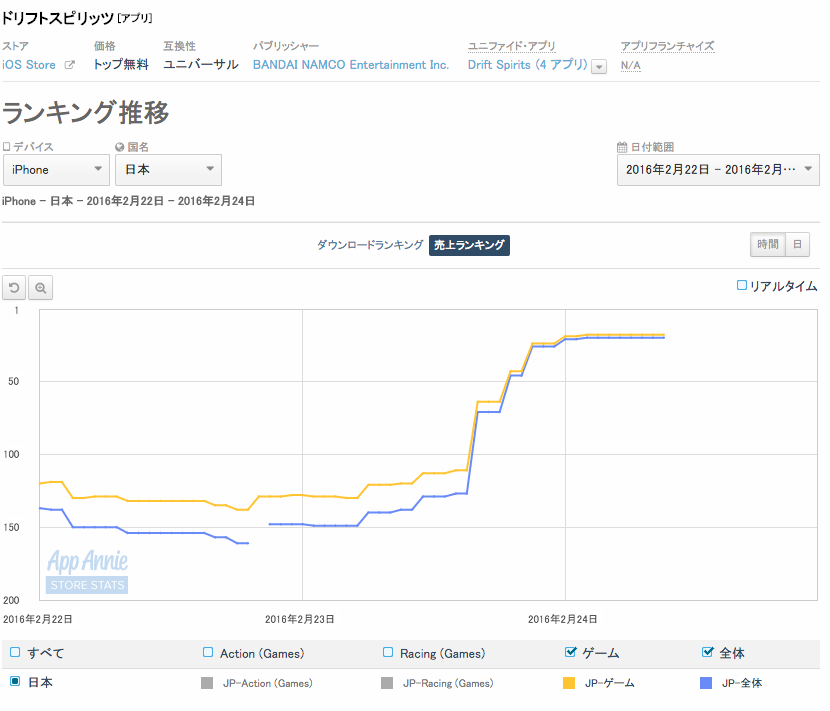
Task: Click the chart zoom magnifier icon
Action: (x=41, y=288)
